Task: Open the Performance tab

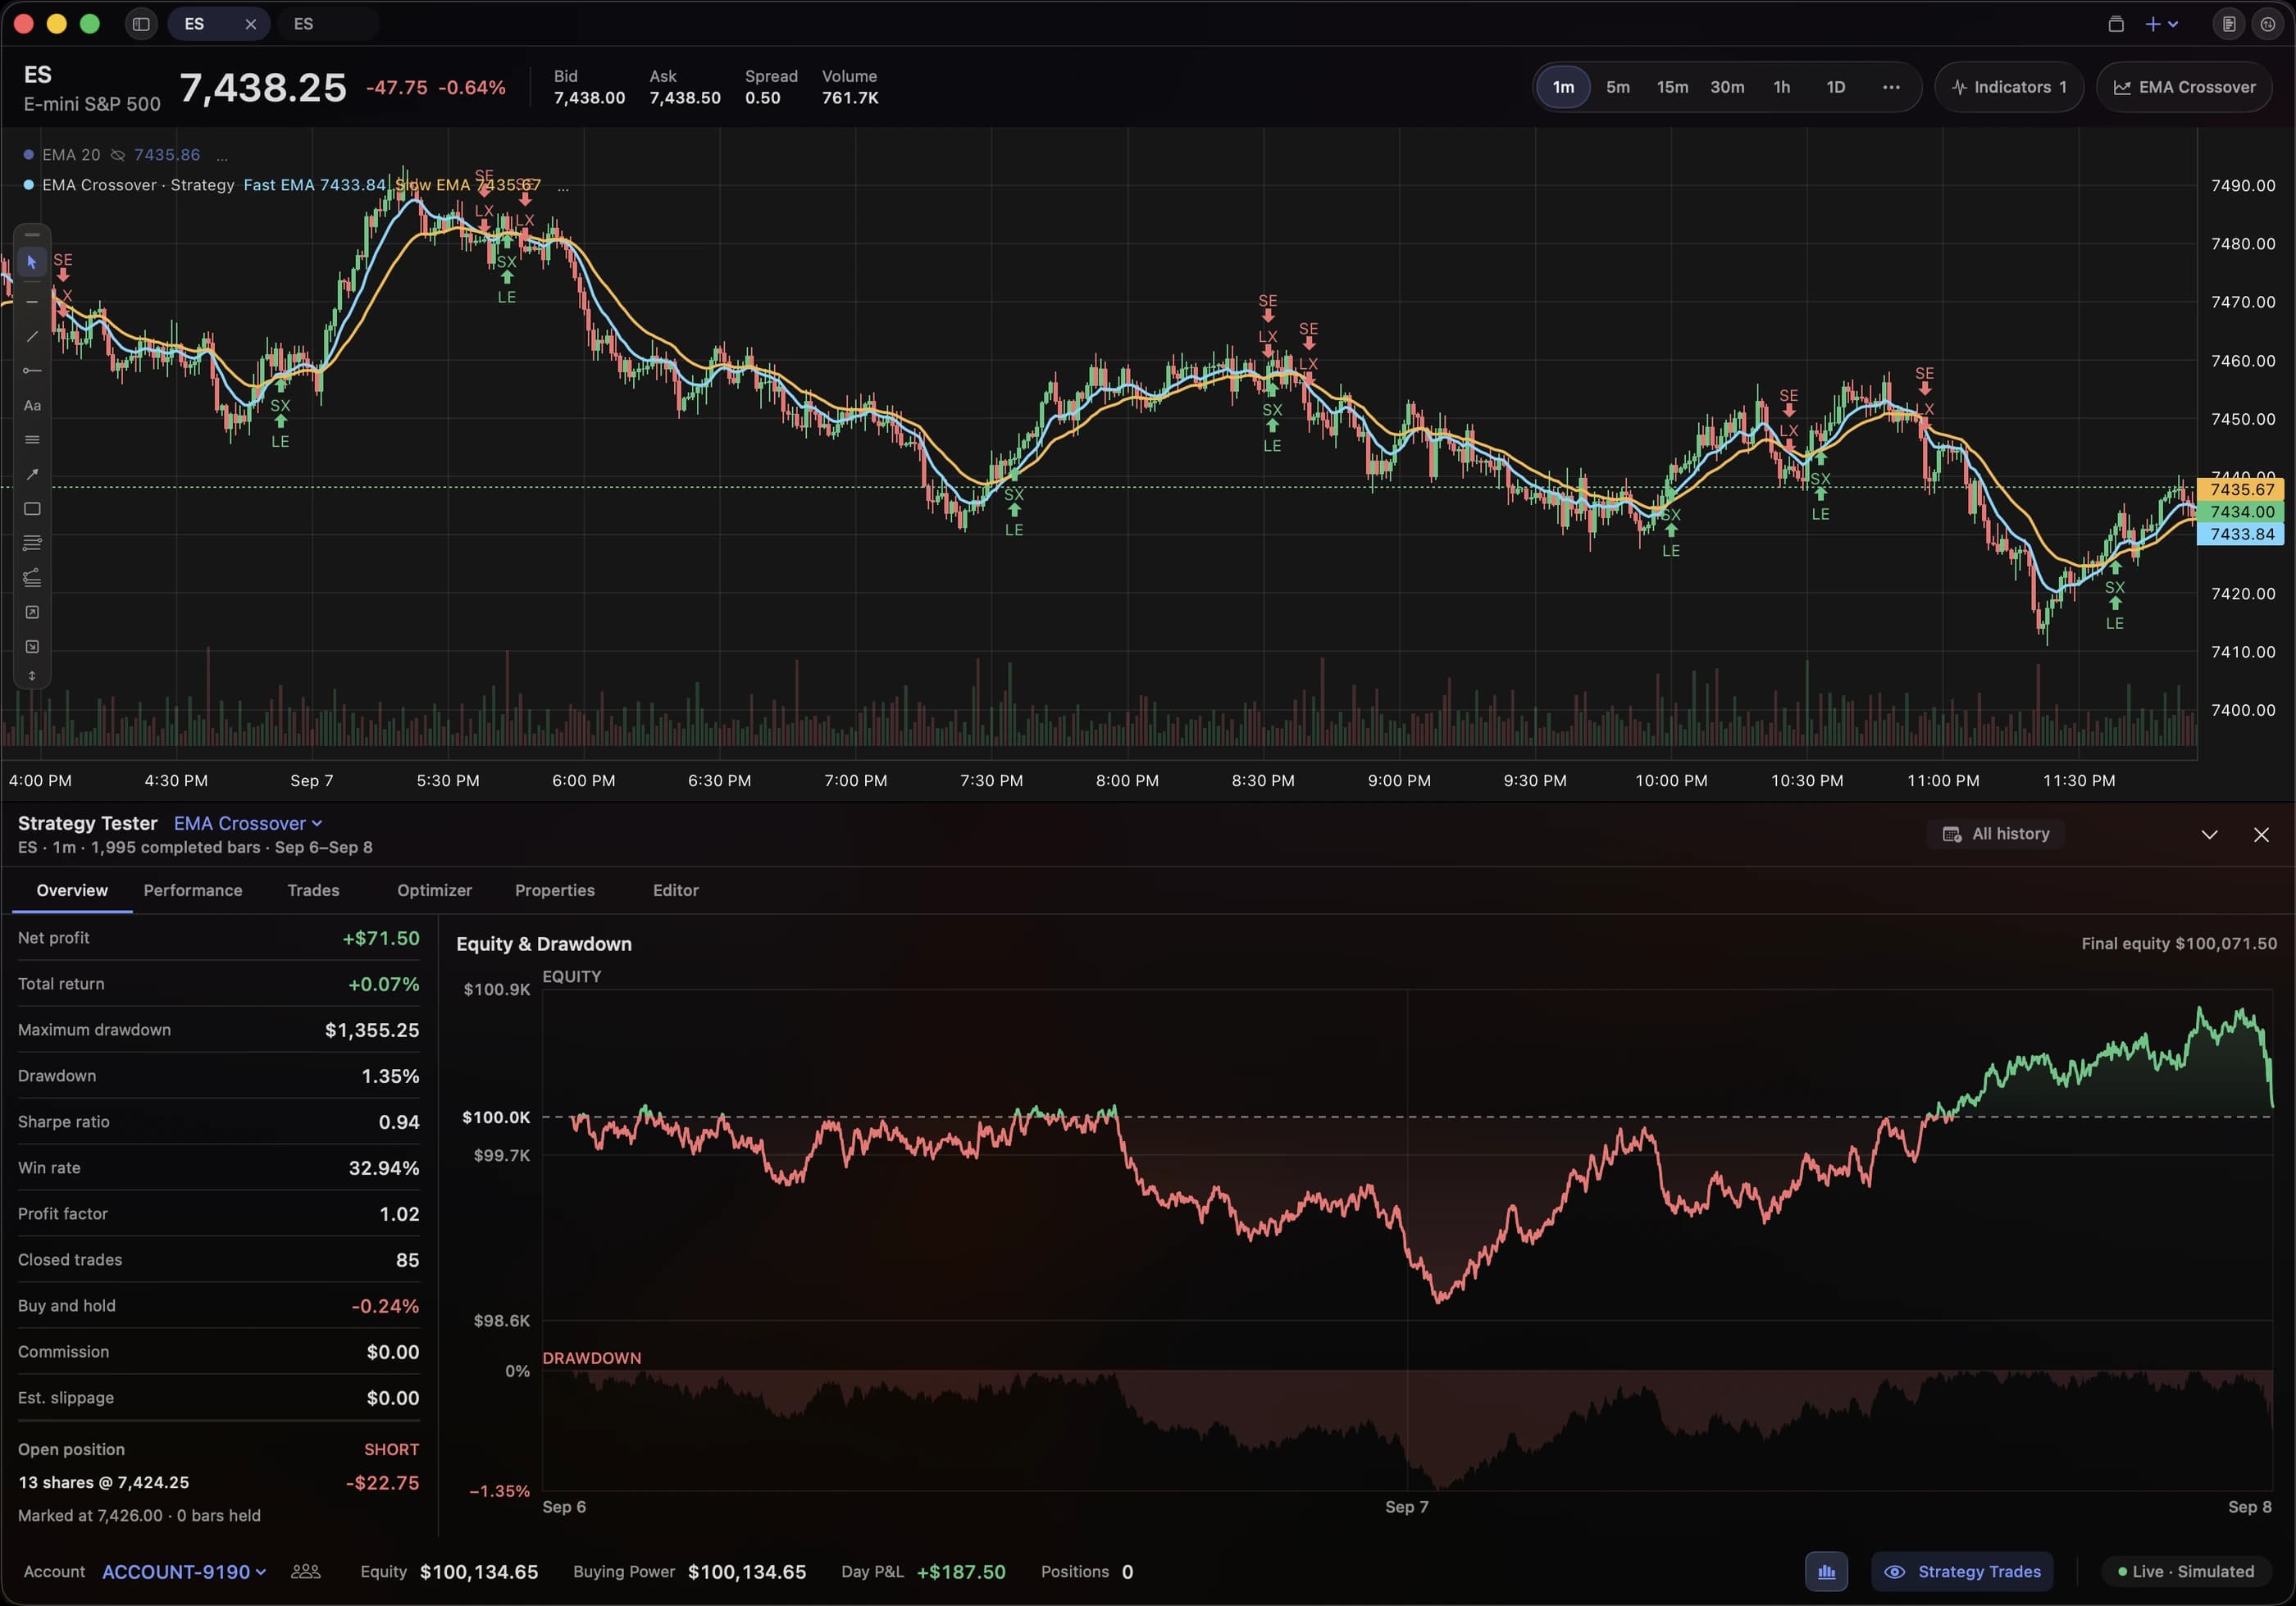Action: coord(193,891)
